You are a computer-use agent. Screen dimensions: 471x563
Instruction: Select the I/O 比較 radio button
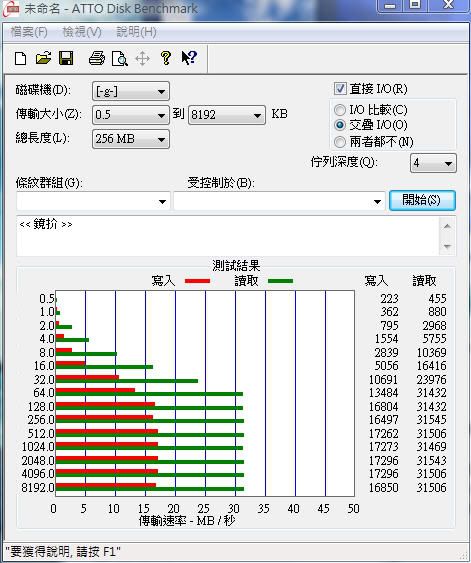point(340,110)
